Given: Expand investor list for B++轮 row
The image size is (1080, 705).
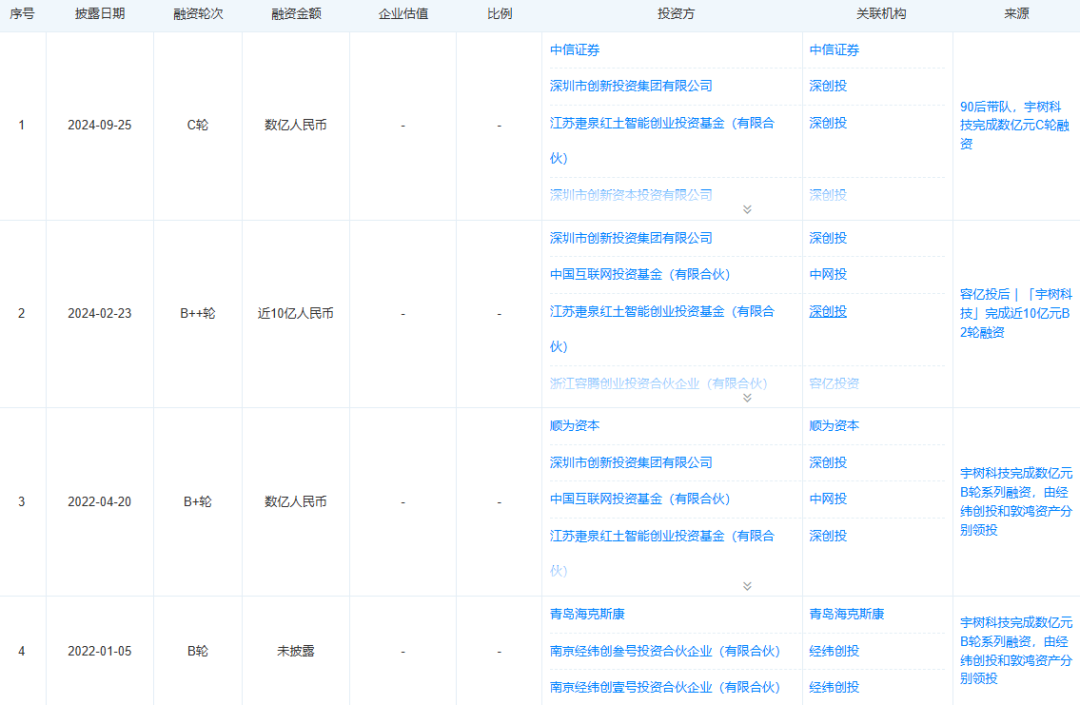Looking at the screenshot, I should 747,398.
